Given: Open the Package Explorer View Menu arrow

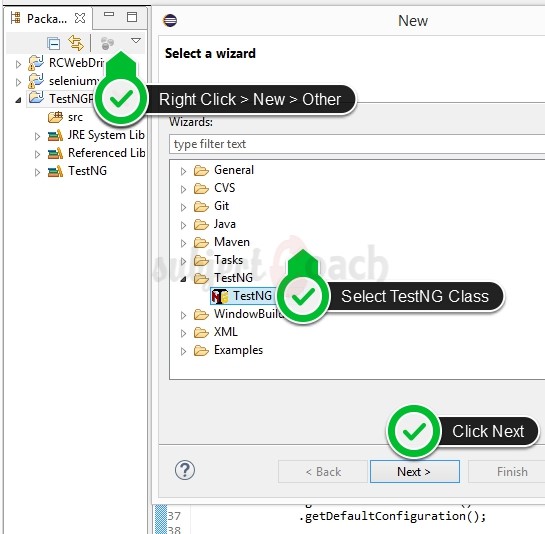Looking at the screenshot, I should (x=136, y=41).
